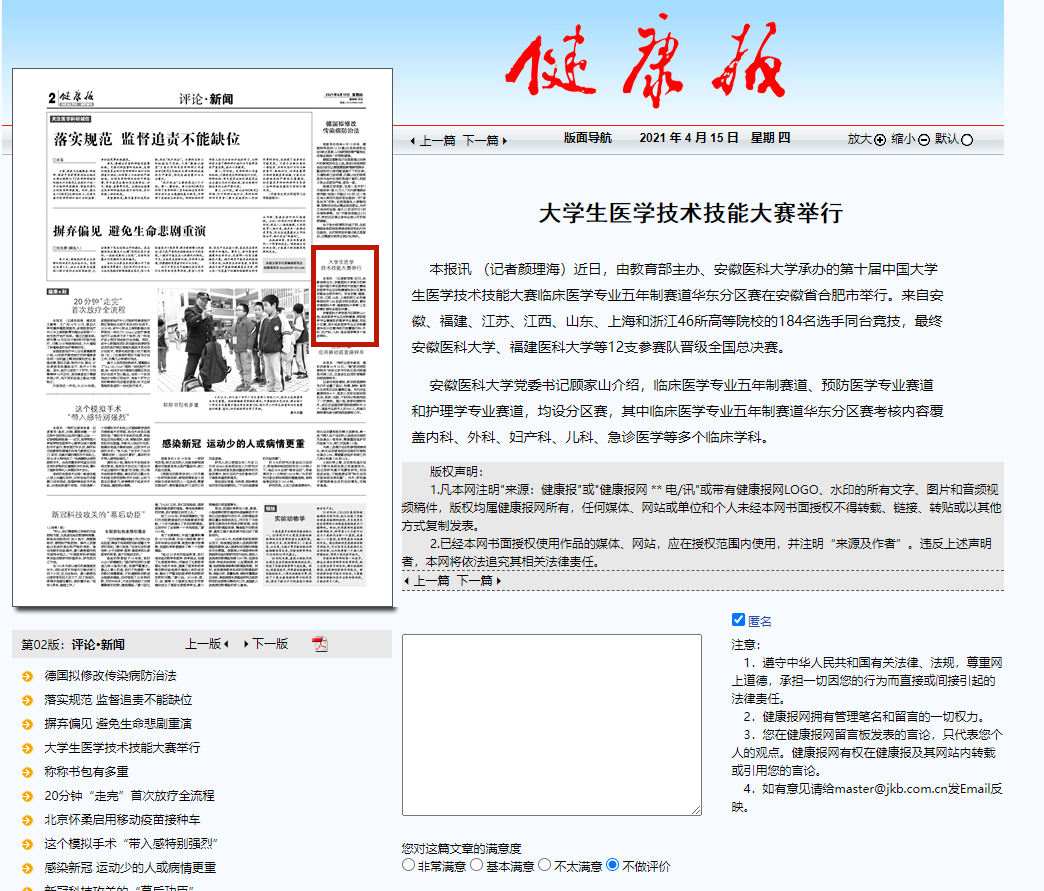Open the PDF download icon
This screenshot has height=891, width=1044.
(320, 644)
